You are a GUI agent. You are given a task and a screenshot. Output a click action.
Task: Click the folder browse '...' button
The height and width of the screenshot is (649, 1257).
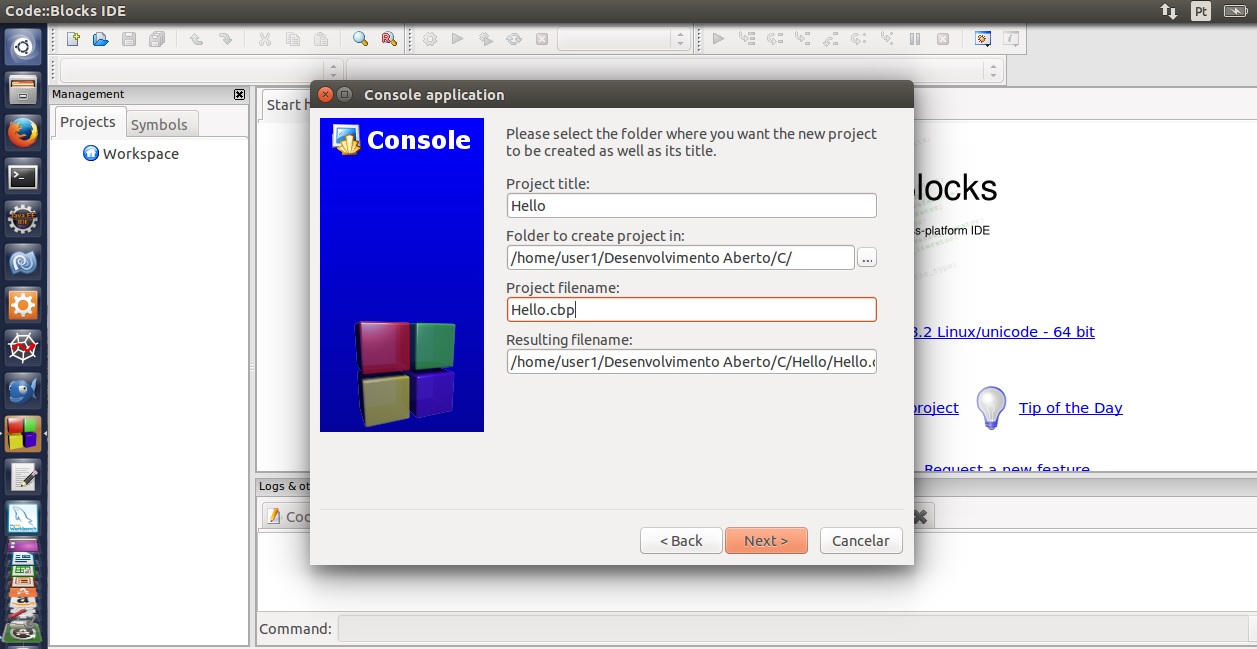point(867,258)
